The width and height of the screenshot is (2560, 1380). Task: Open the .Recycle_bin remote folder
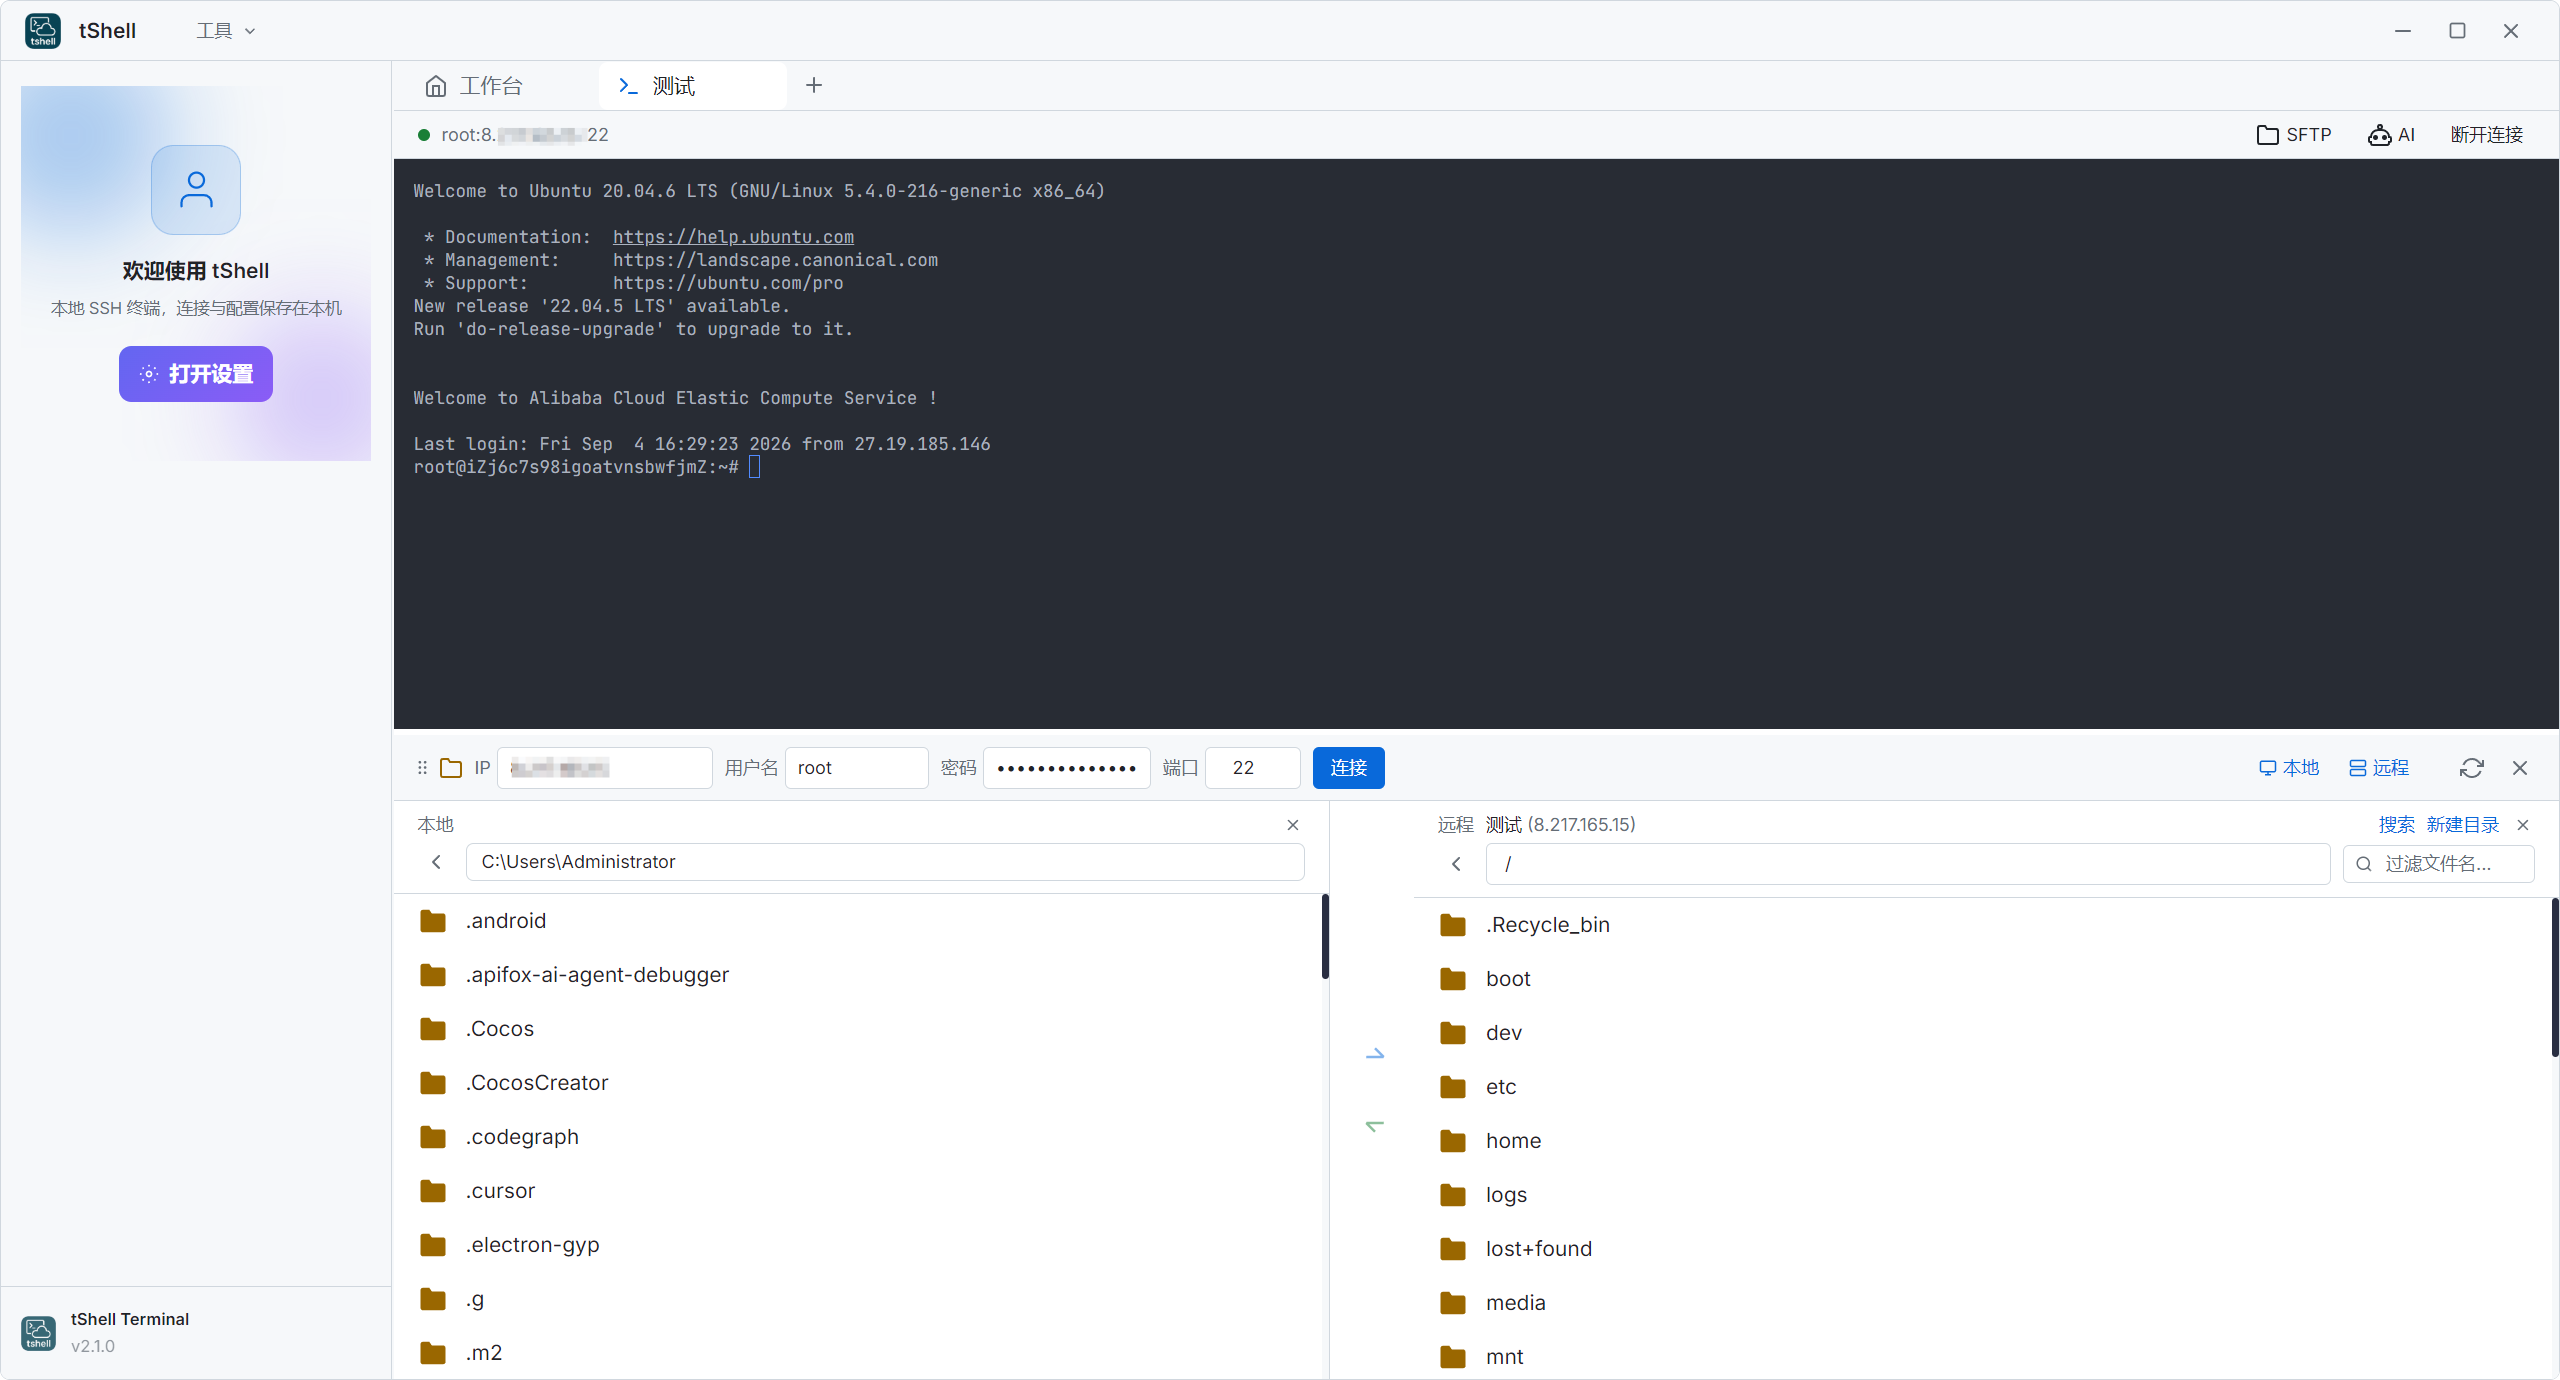tap(1985, 925)
